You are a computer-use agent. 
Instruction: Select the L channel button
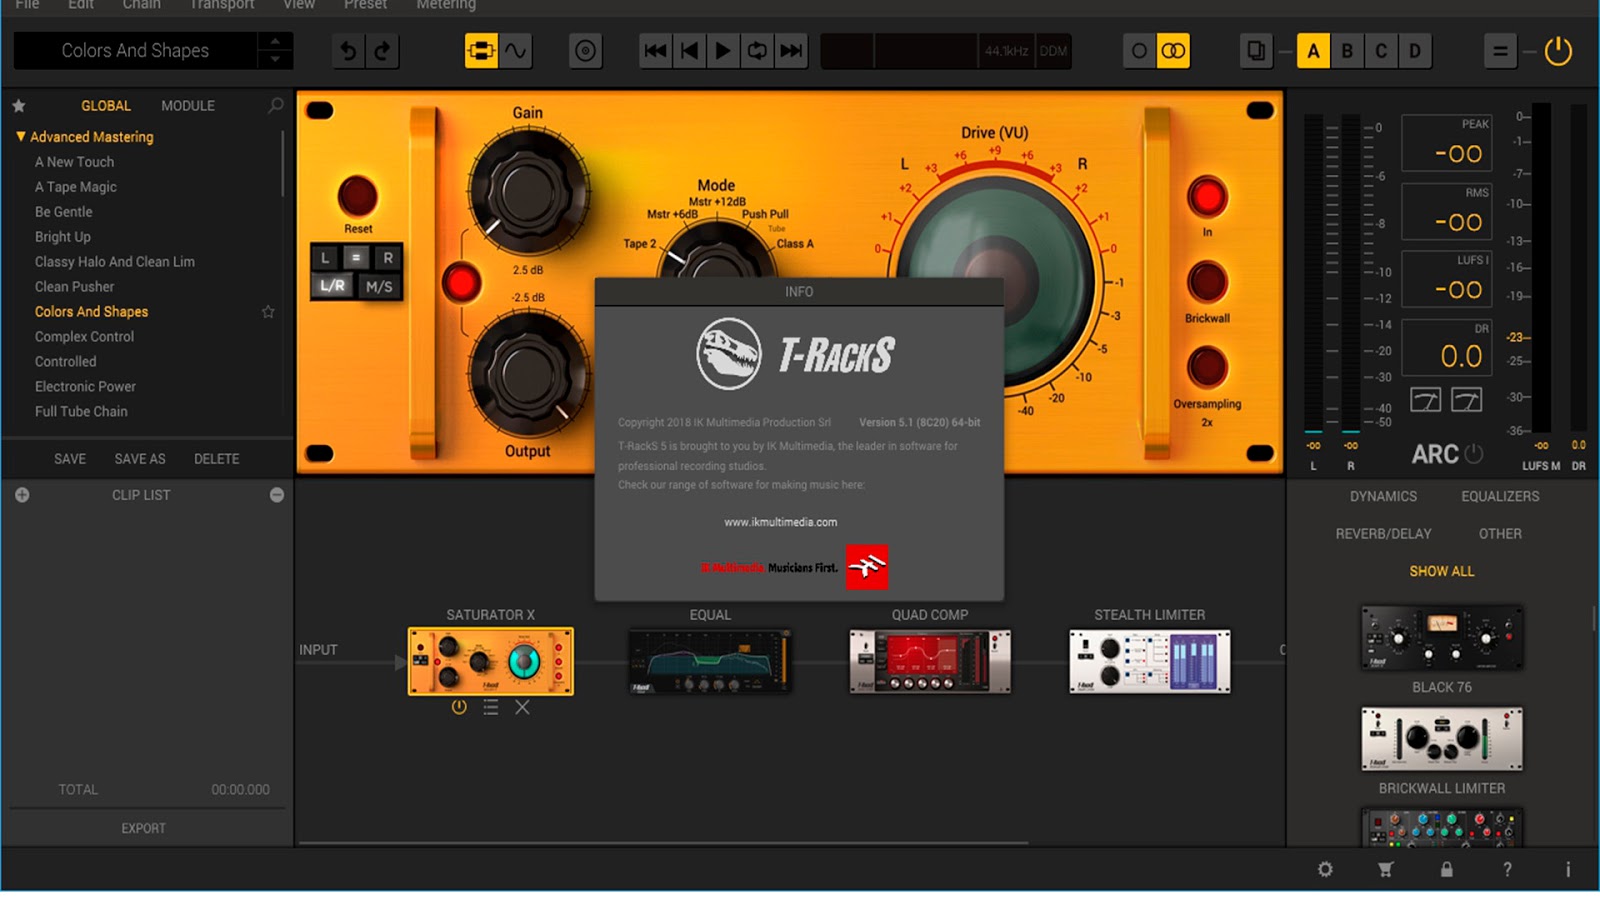pyautogui.click(x=325, y=258)
